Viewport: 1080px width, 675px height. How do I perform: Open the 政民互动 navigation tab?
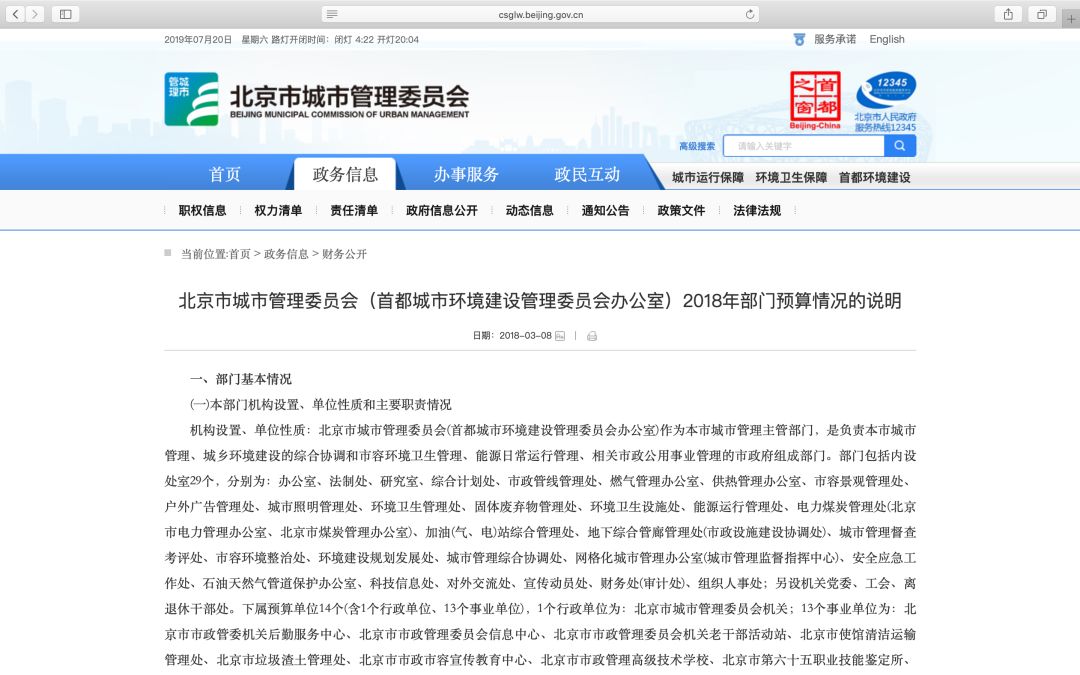[x=588, y=174]
